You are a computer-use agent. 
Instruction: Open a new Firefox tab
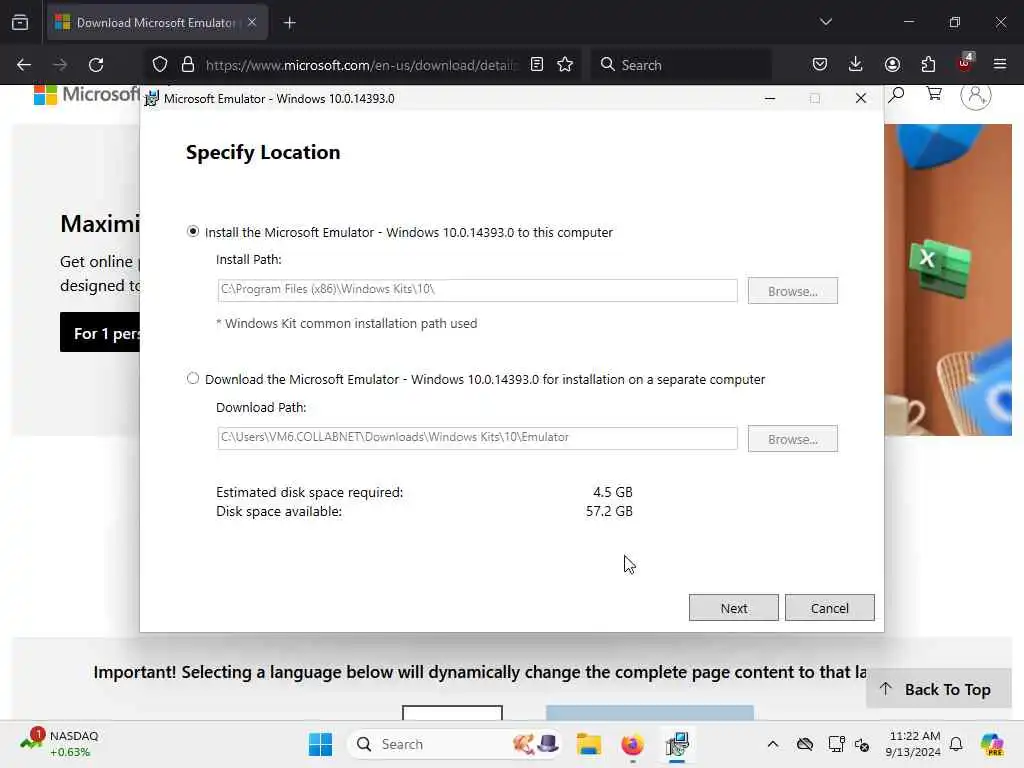290,23
